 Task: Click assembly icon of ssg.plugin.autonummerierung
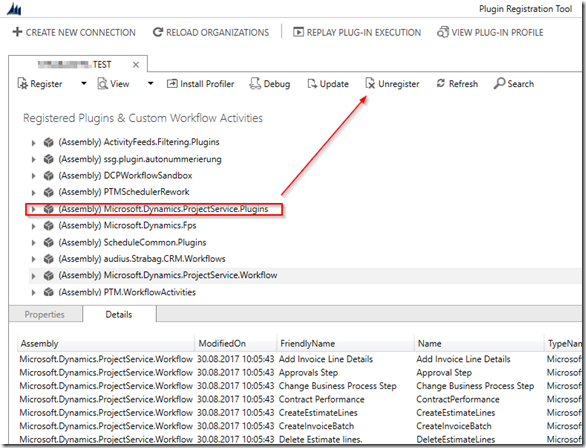(x=49, y=159)
